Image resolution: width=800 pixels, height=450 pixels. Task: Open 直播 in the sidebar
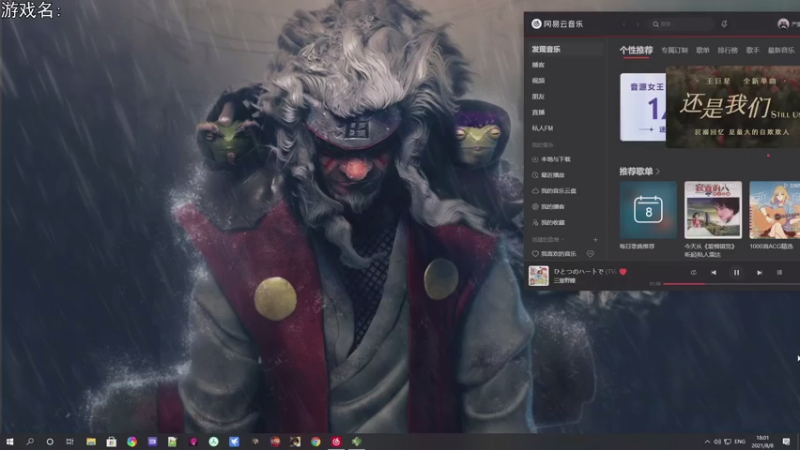click(538, 112)
